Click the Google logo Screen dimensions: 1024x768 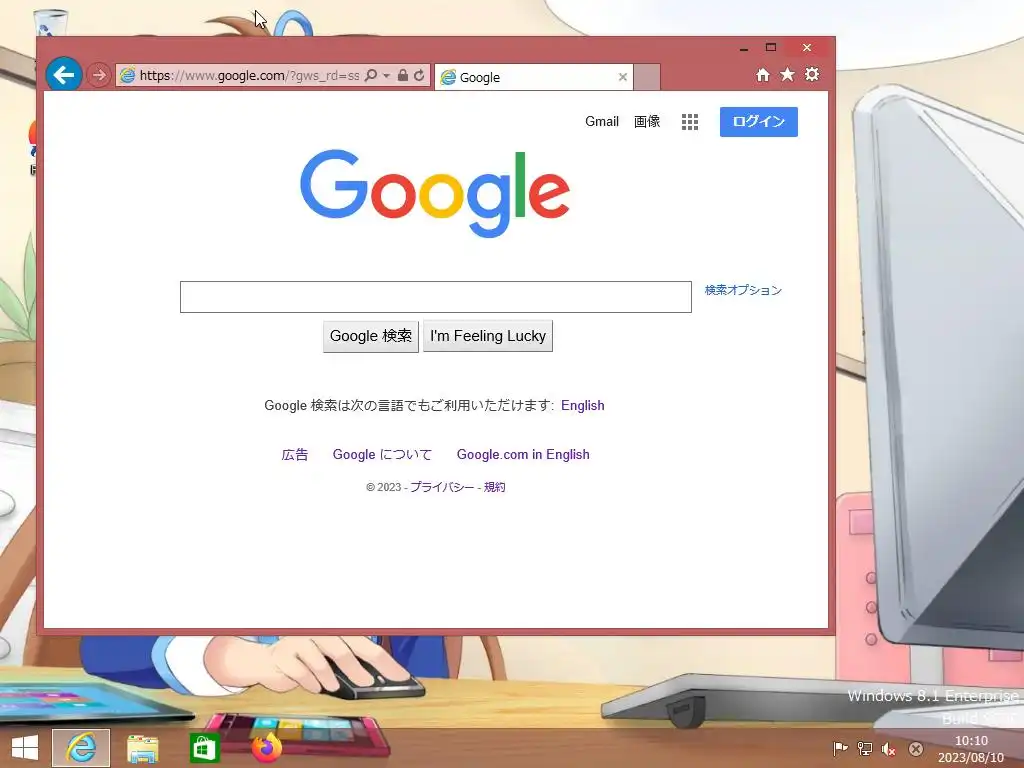pyautogui.click(x=435, y=193)
